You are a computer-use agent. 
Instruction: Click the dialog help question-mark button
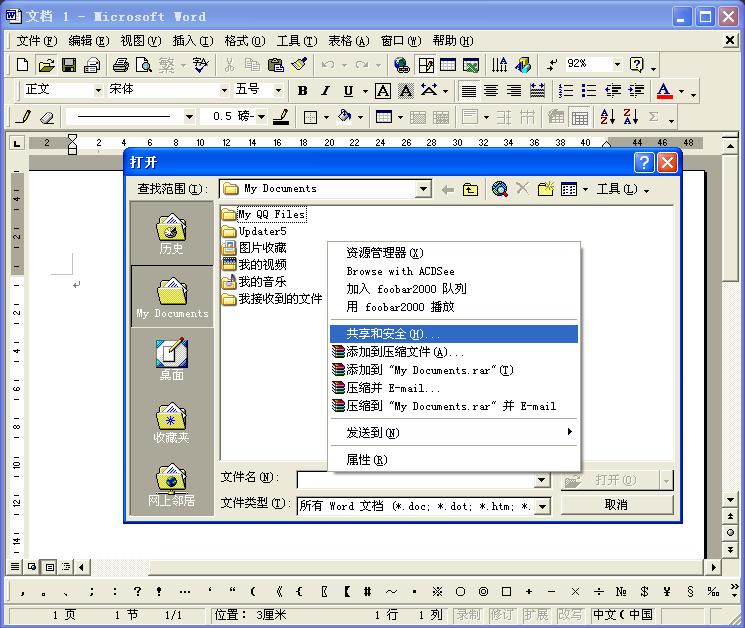[644, 162]
